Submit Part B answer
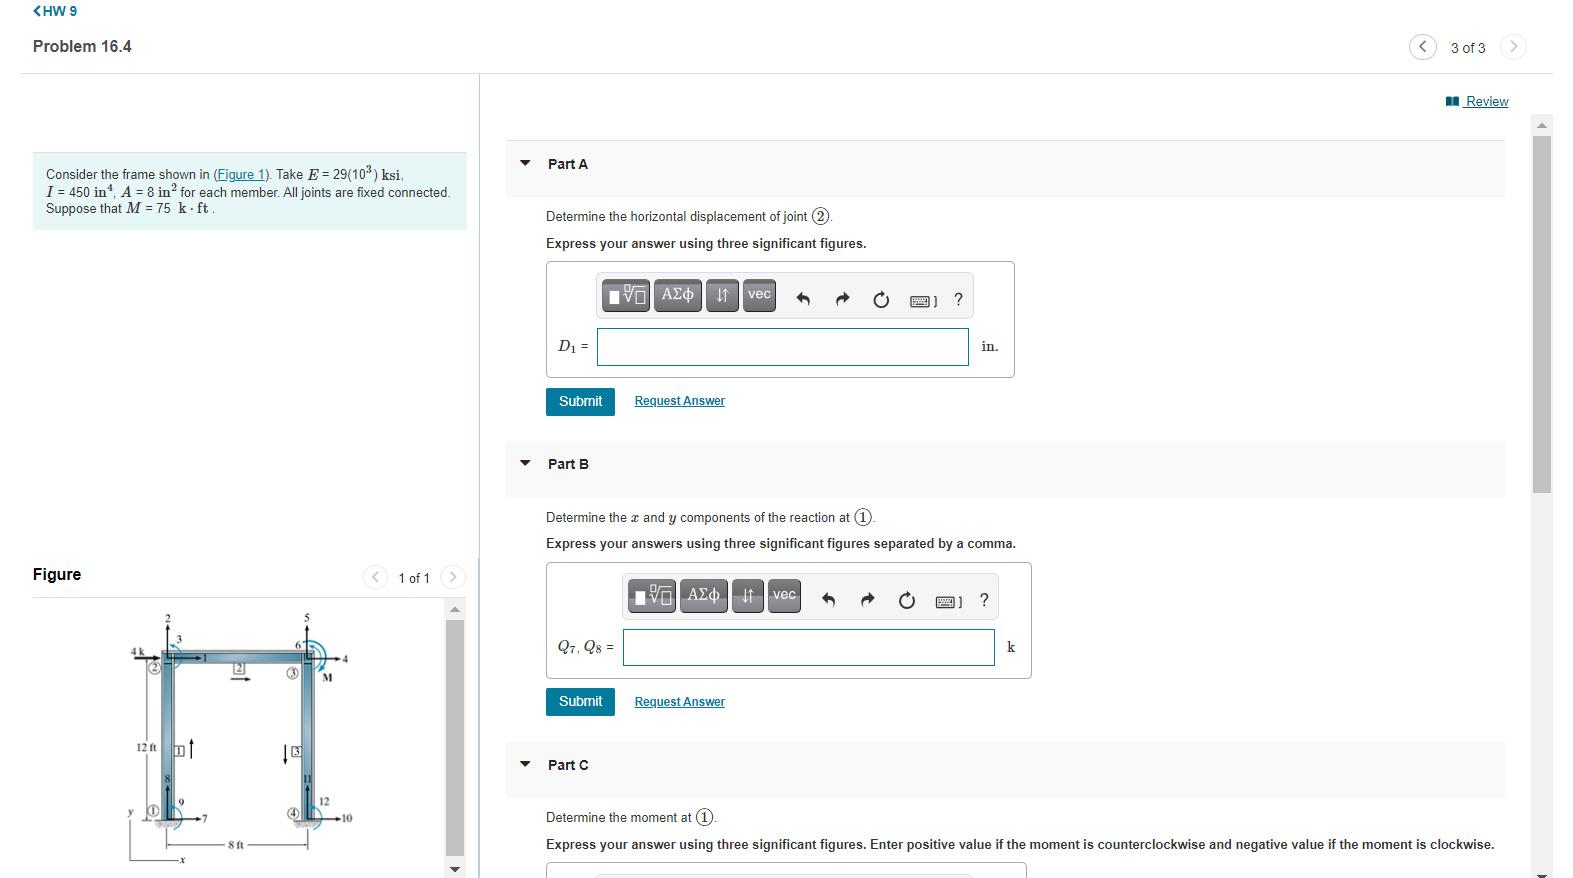Screen dimensions: 1573x878 point(580,701)
